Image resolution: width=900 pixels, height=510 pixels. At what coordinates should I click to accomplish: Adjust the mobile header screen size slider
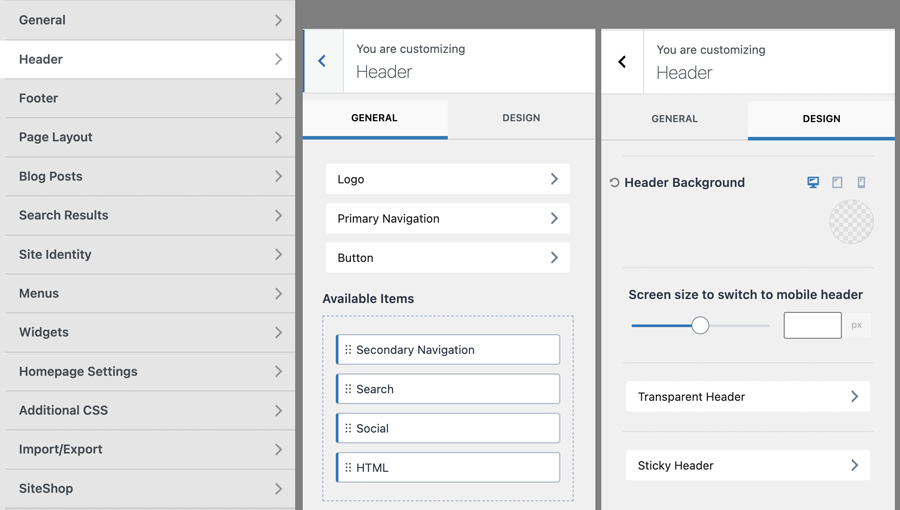(700, 325)
